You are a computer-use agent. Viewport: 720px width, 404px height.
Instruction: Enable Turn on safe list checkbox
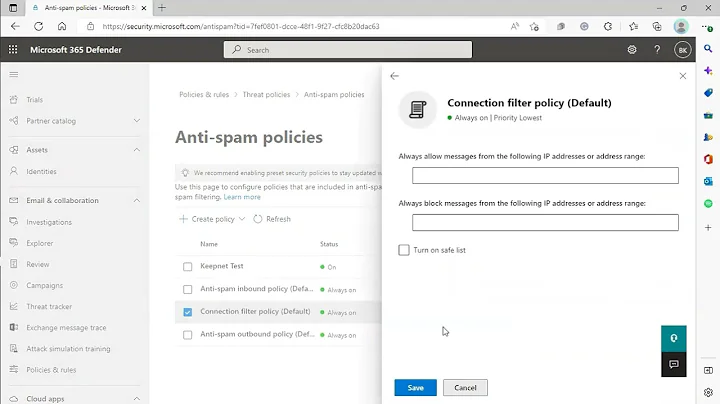pos(404,250)
